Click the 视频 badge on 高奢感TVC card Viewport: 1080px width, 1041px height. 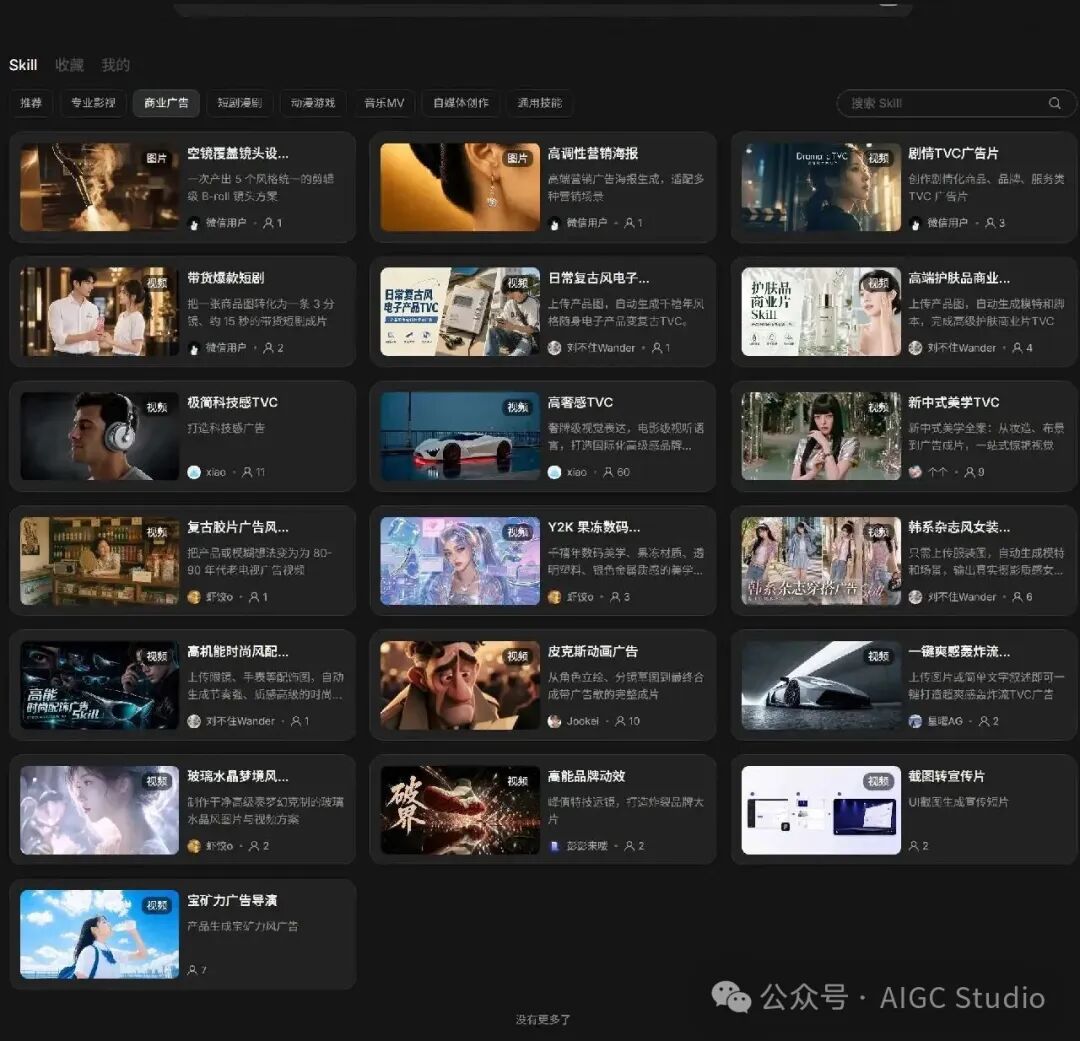[x=518, y=408]
